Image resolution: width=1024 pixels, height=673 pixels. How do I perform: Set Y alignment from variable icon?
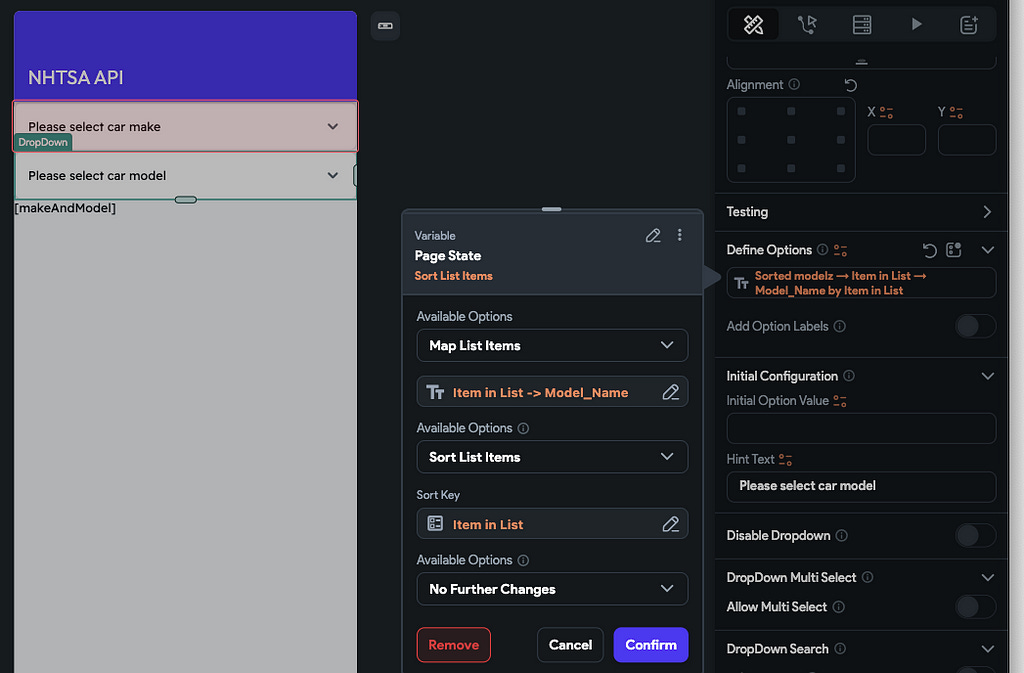click(956, 112)
